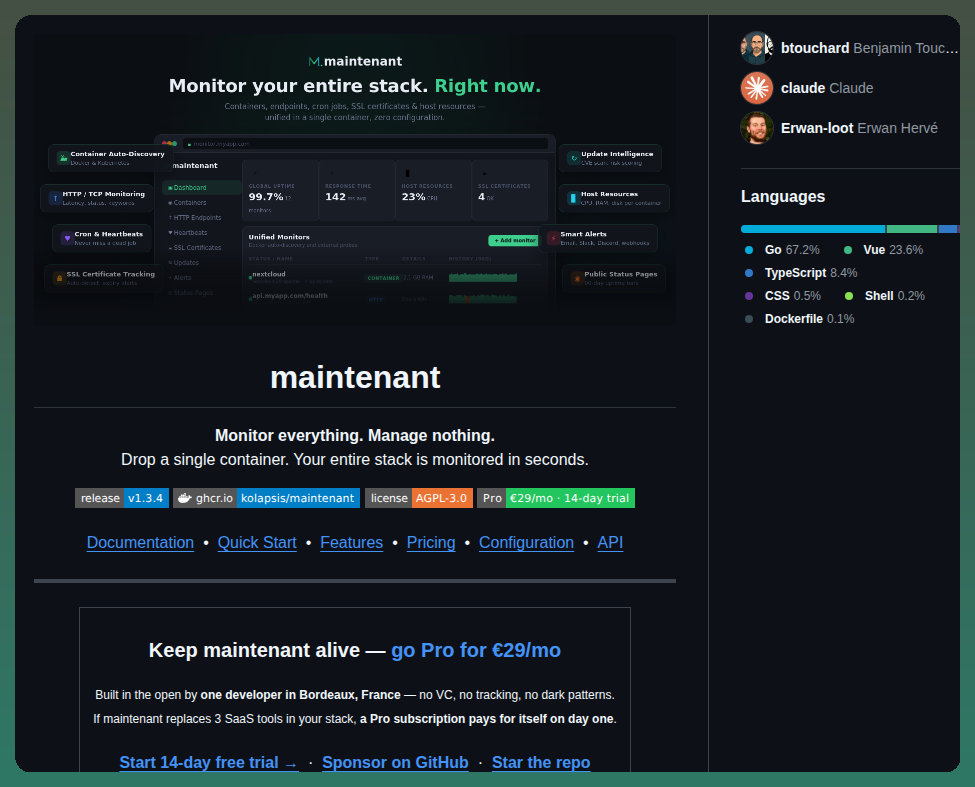This screenshot has width=975, height=787.
Task: Click the release v1.3.4 badge
Action: click(122, 498)
